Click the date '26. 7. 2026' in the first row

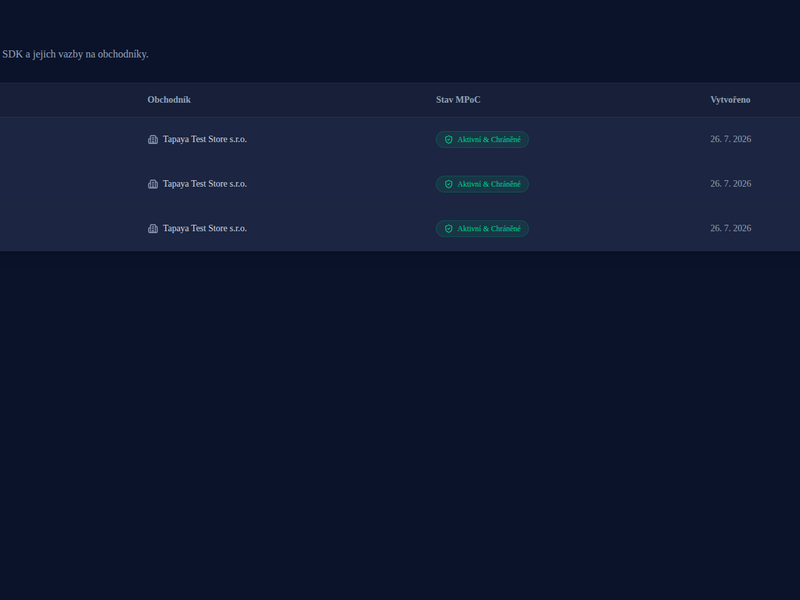pos(731,139)
